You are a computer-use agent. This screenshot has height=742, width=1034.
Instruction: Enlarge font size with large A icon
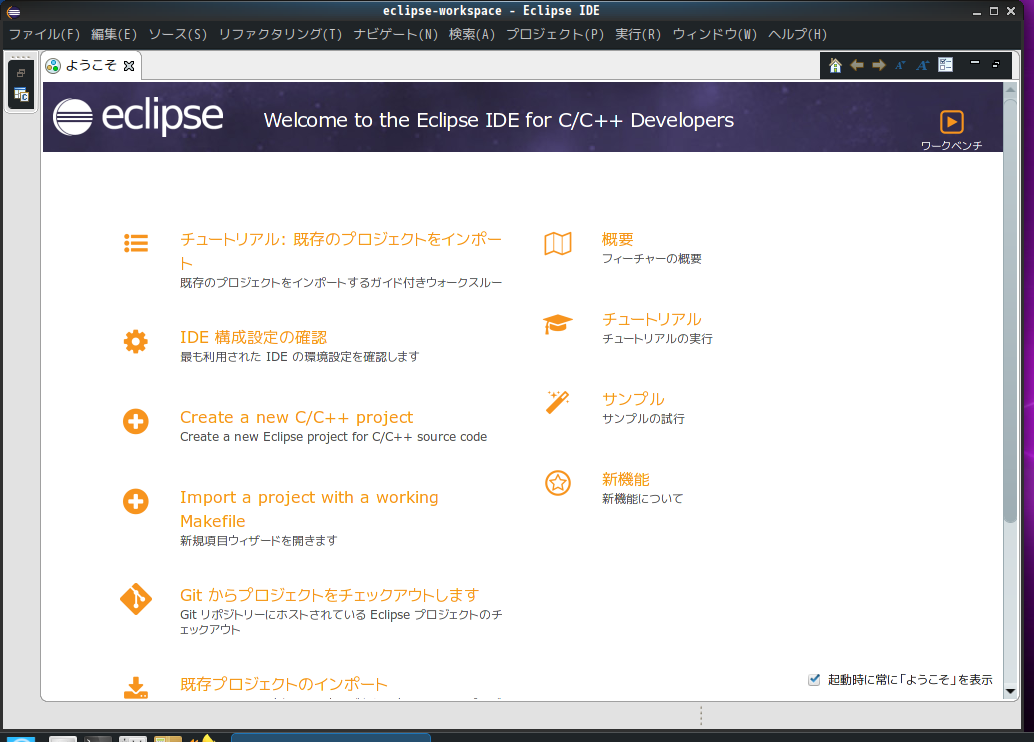923,65
